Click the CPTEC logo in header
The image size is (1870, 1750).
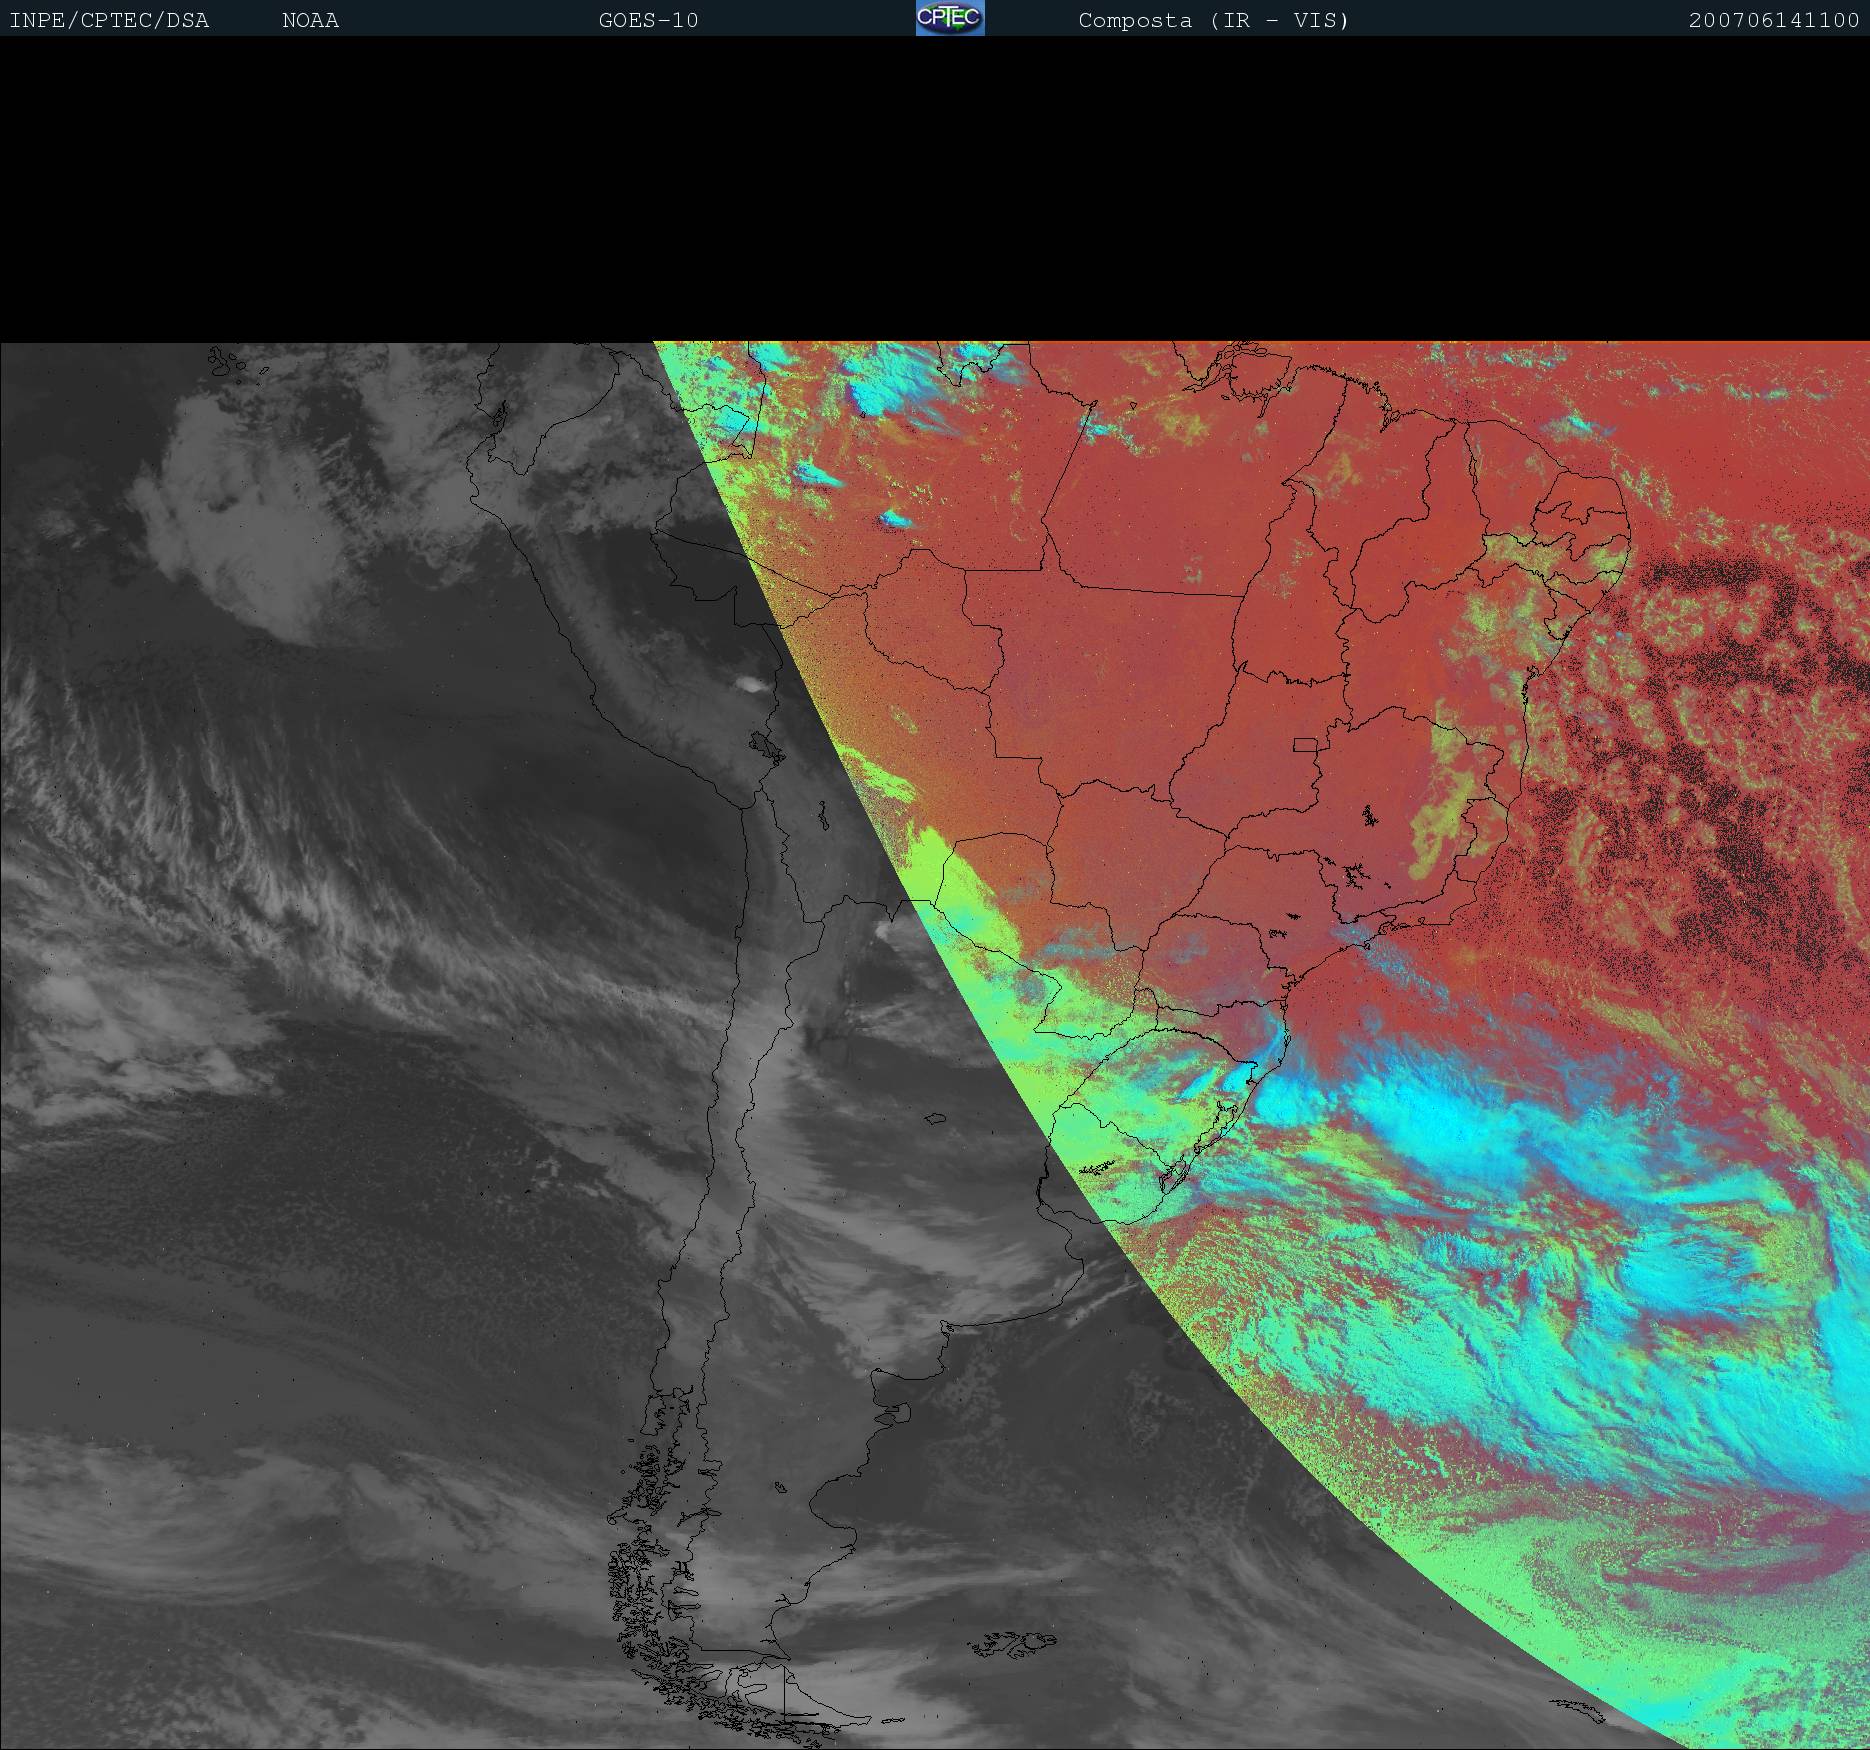click(949, 18)
